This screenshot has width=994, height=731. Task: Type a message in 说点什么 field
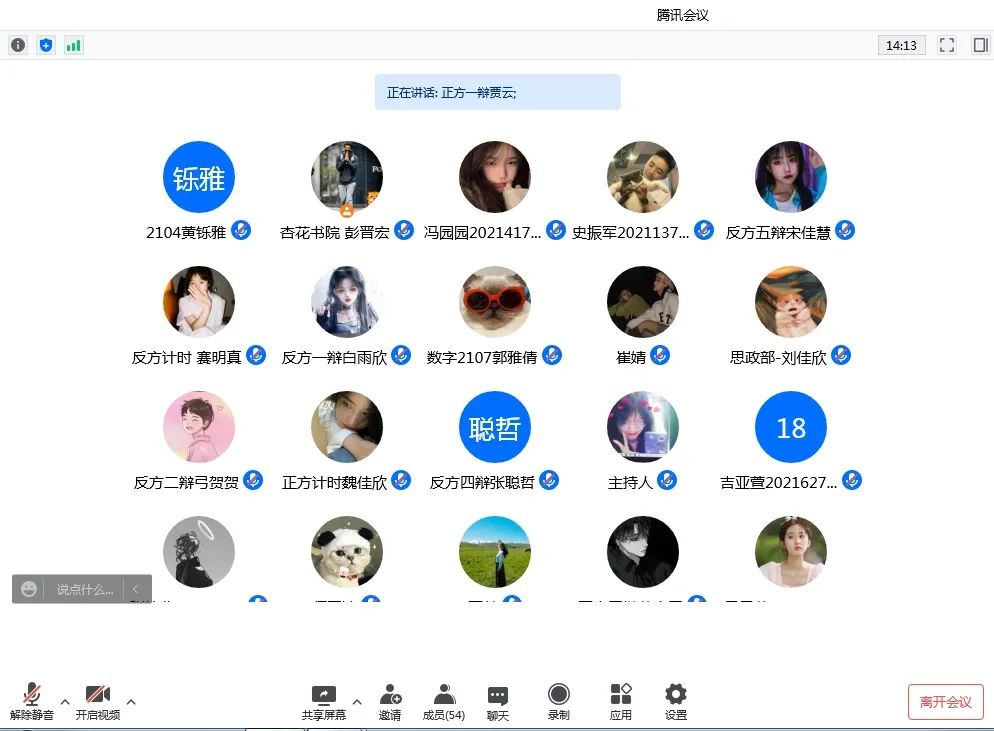tap(84, 589)
